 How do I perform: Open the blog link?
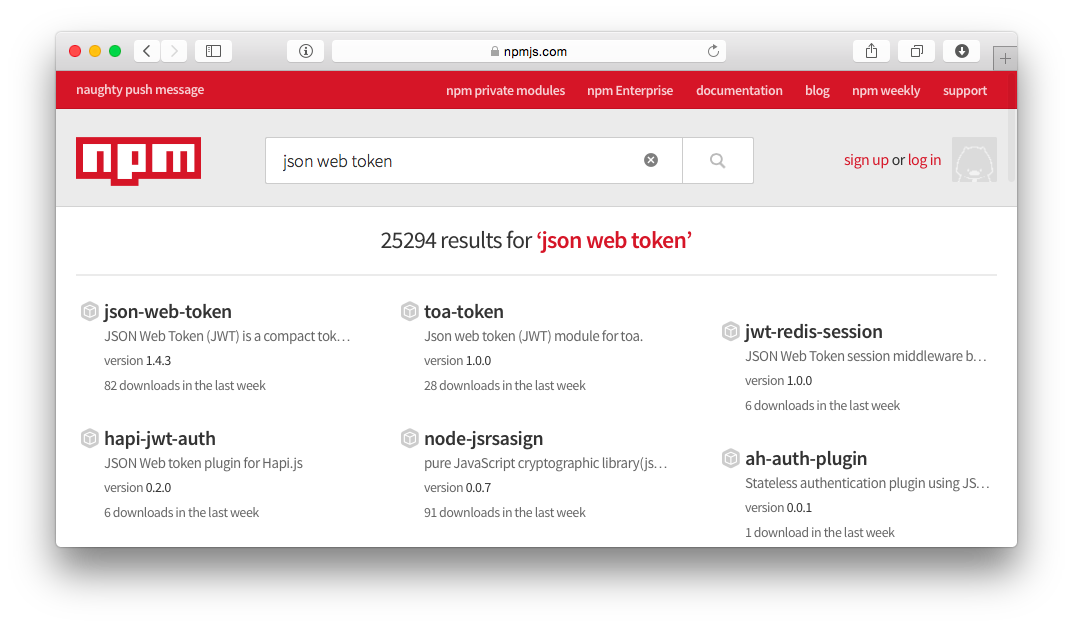coord(817,90)
